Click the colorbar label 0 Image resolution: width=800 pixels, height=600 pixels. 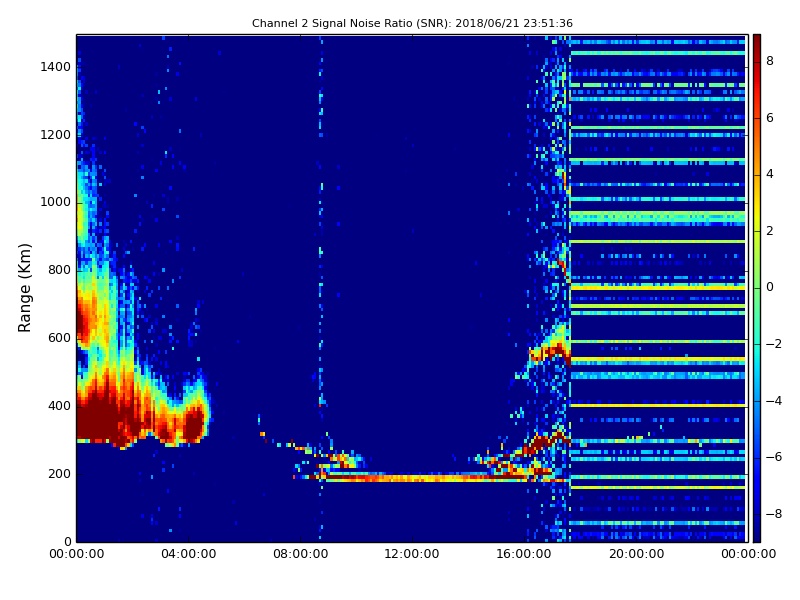pyautogui.click(x=770, y=287)
